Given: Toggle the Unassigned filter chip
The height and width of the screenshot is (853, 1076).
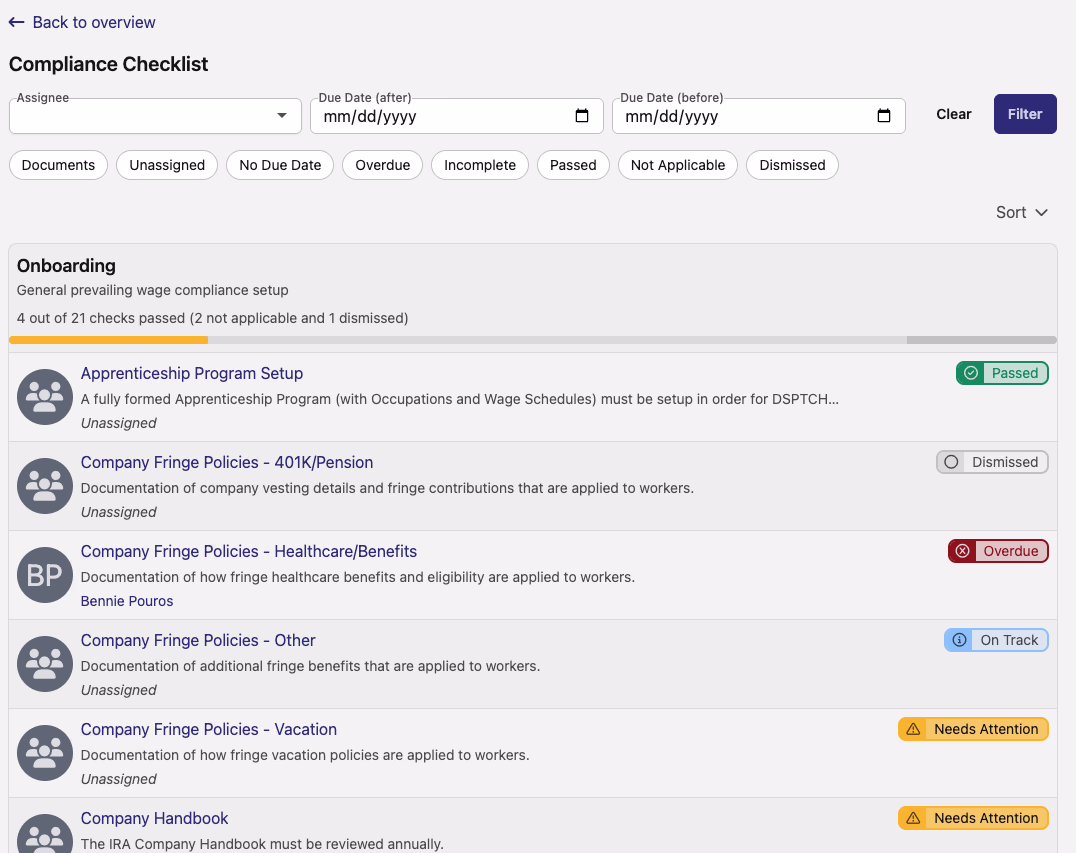Looking at the screenshot, I should click(x=167, y=165).
